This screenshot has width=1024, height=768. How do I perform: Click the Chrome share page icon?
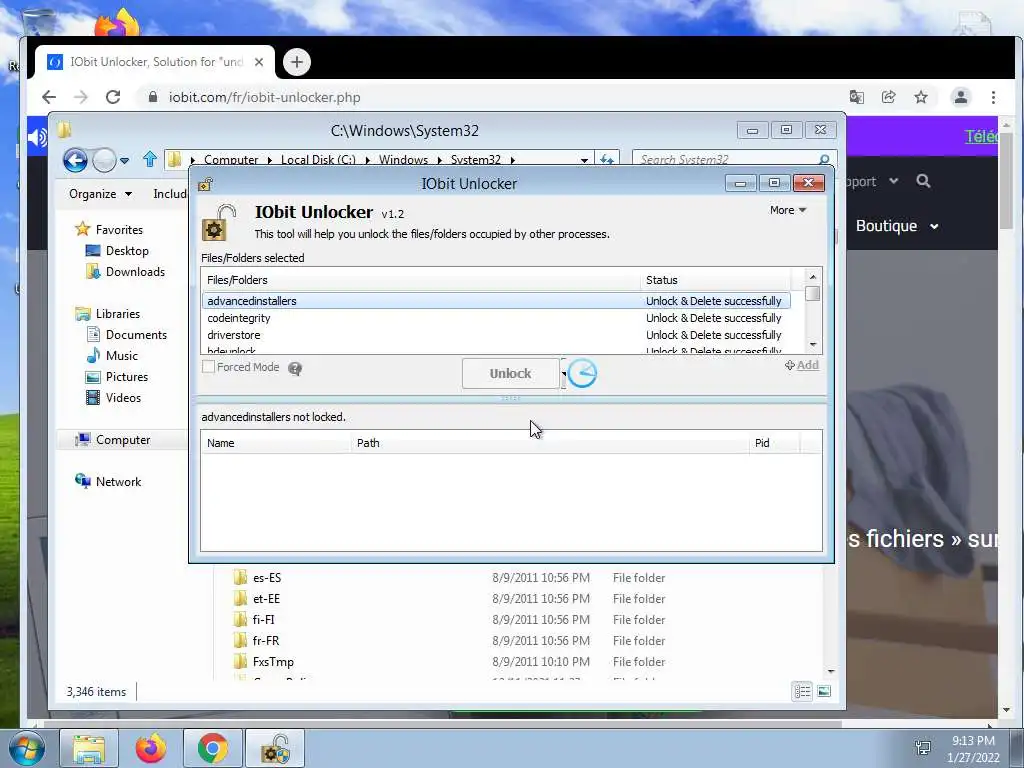click(x=889, y=97)
